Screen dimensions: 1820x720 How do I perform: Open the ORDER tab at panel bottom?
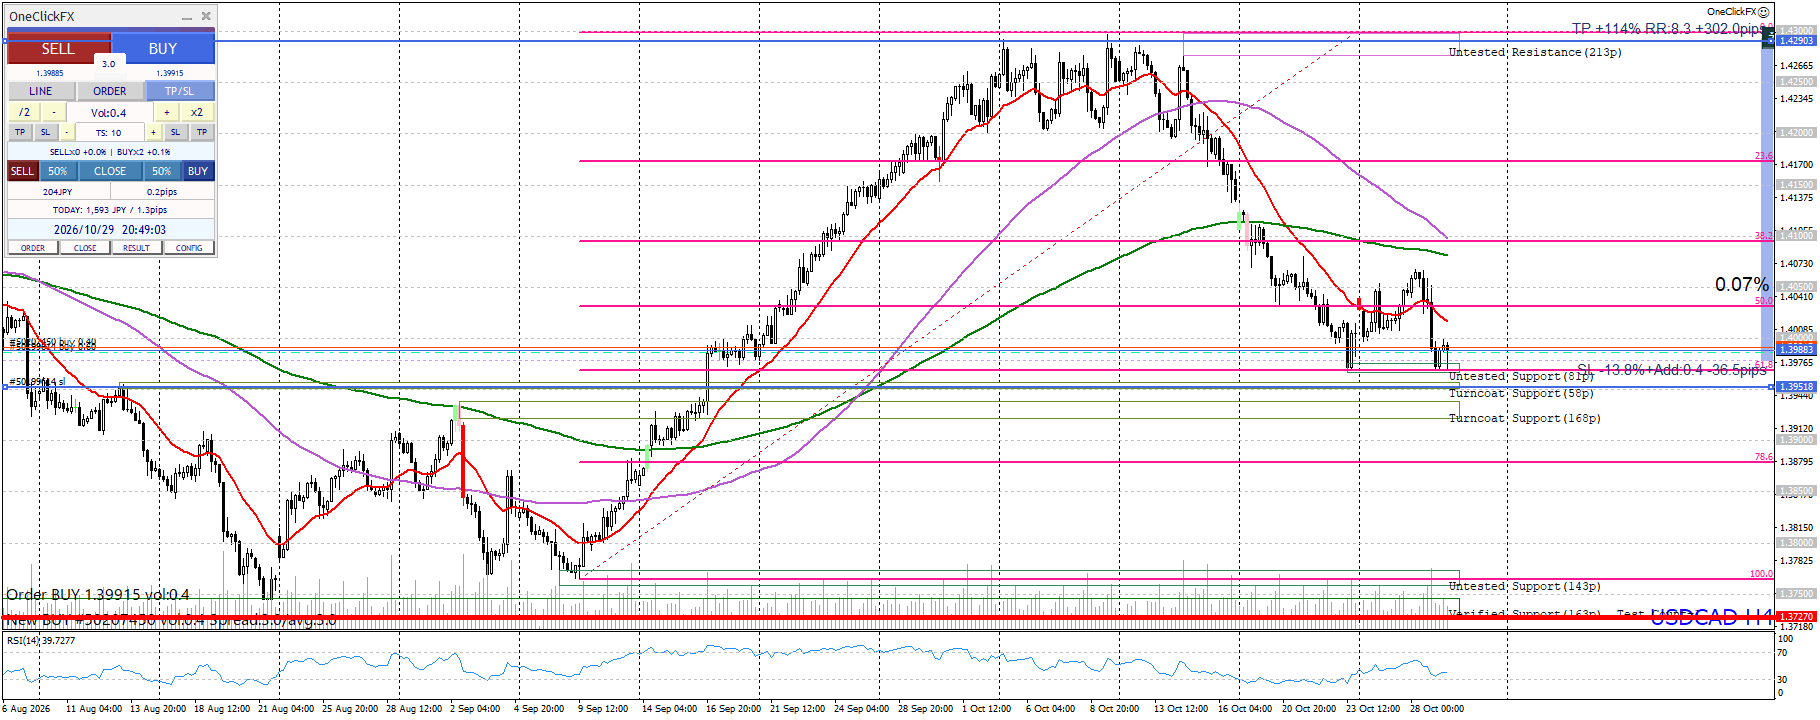pyautogui.click(x=33, y=248)
